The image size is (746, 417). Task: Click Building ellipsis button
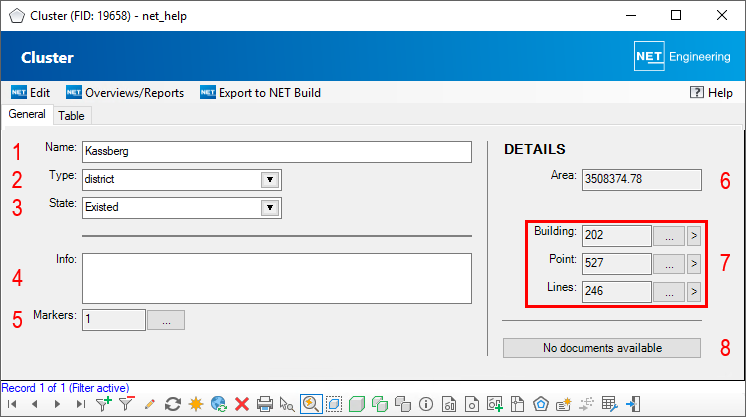pos(669,236)
